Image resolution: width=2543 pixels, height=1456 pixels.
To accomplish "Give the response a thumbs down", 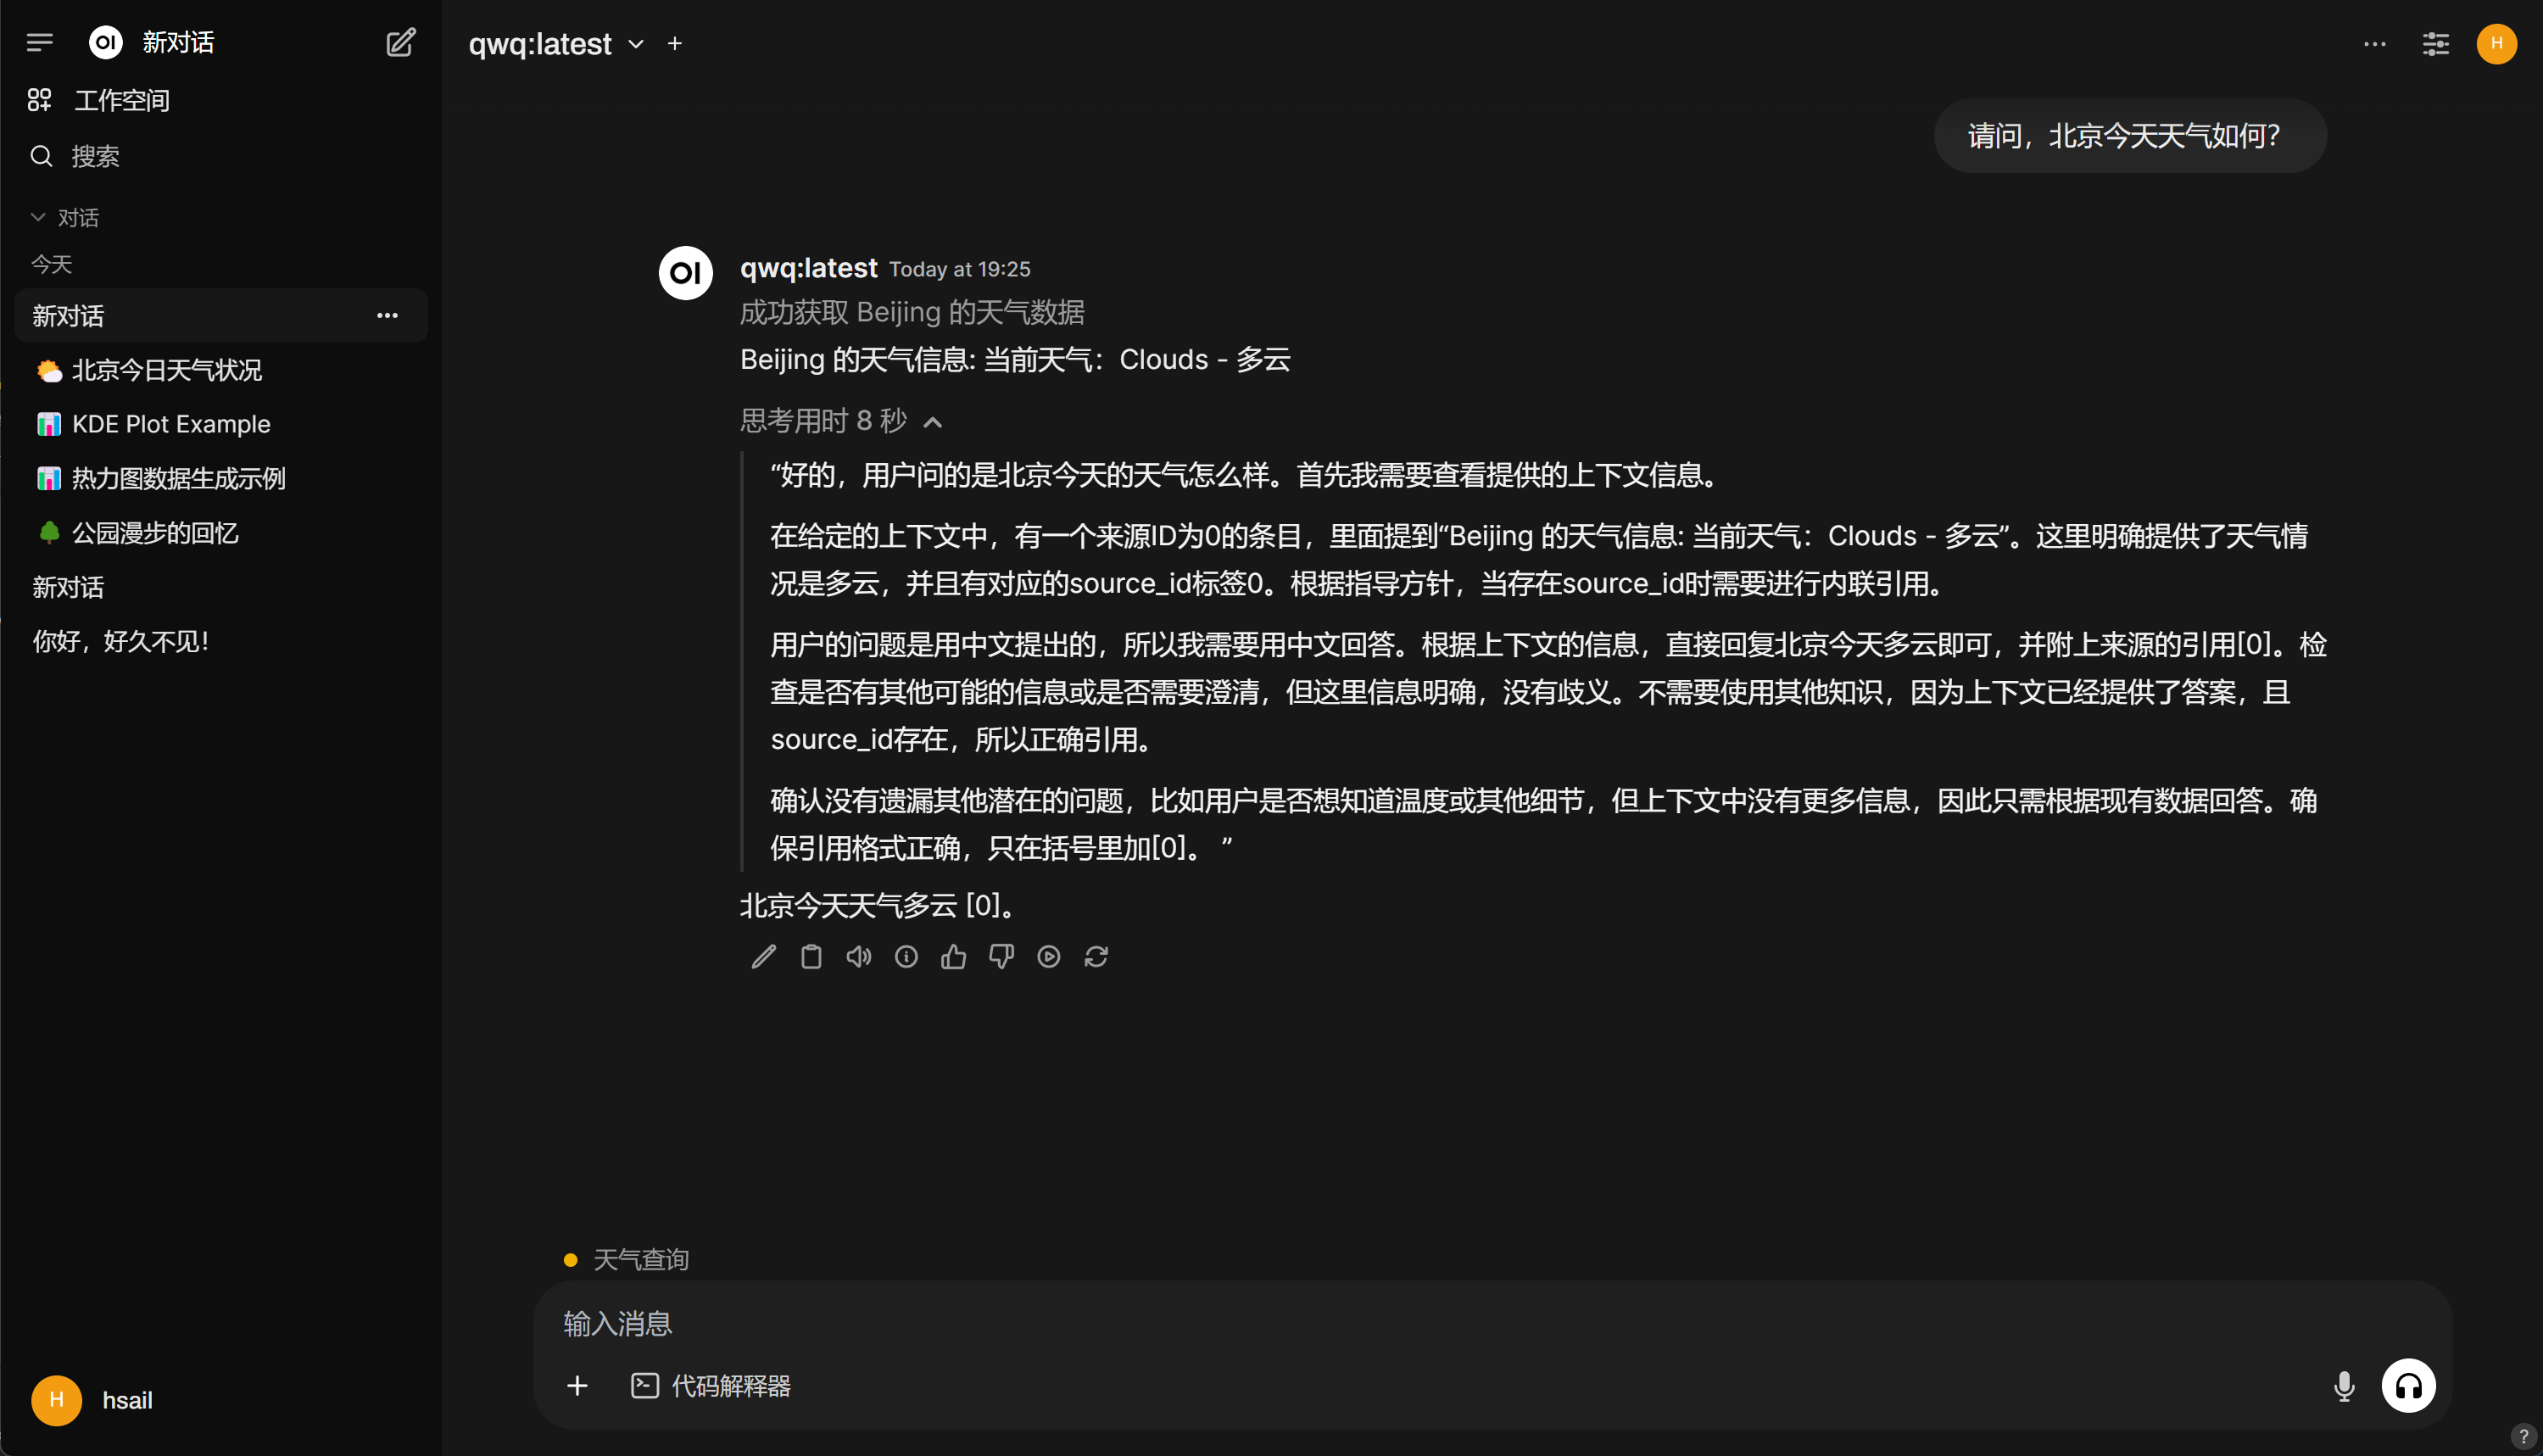I will (x=1001, y=957).
